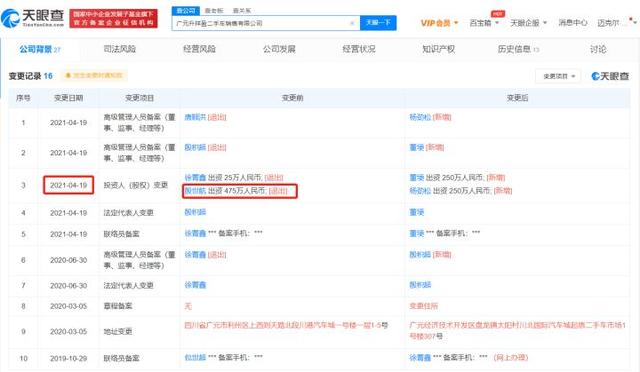This screenshot has width=640, height=372.
Task: Expand the 百宝箱 dropdown
Action: point(484,23)
